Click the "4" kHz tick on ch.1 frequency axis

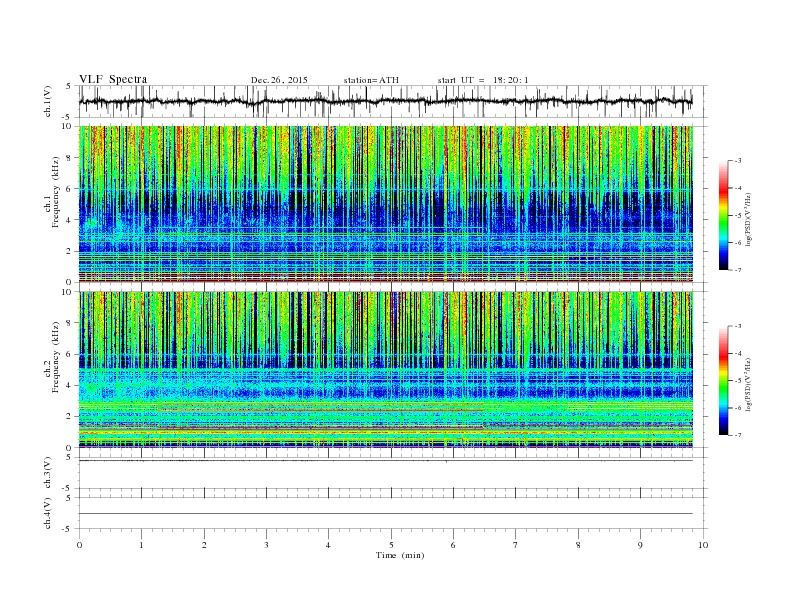click(70, 220)
